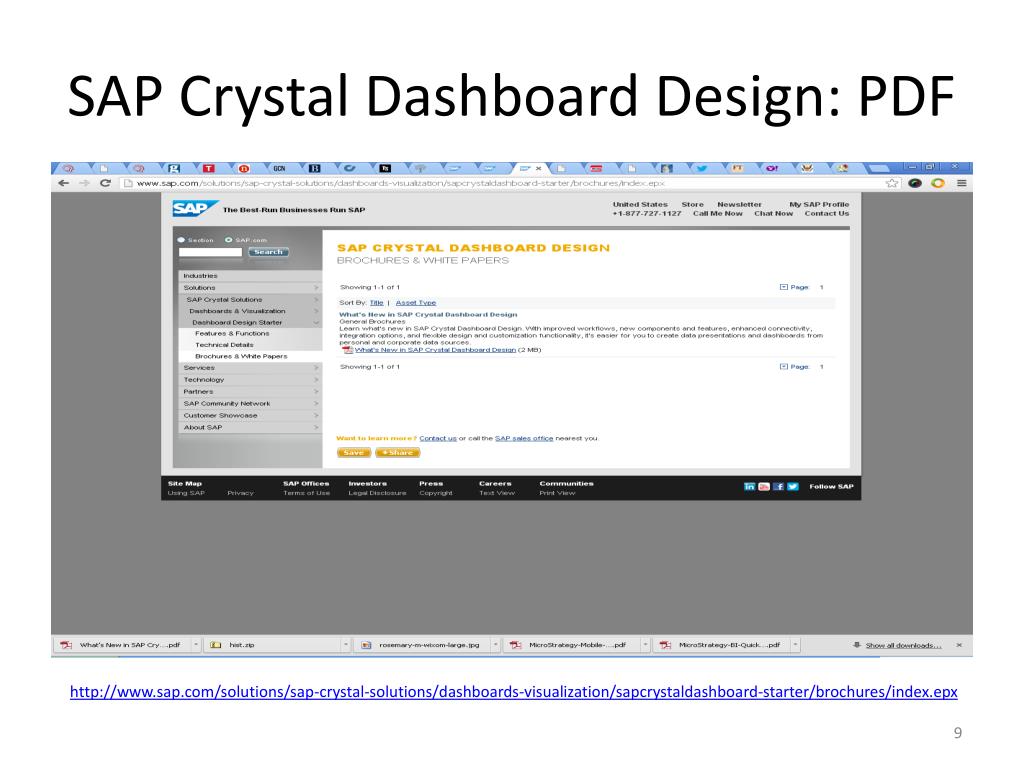
Task: Sort results by Title link
Action: pyautogui.click(x=376, y=302)
